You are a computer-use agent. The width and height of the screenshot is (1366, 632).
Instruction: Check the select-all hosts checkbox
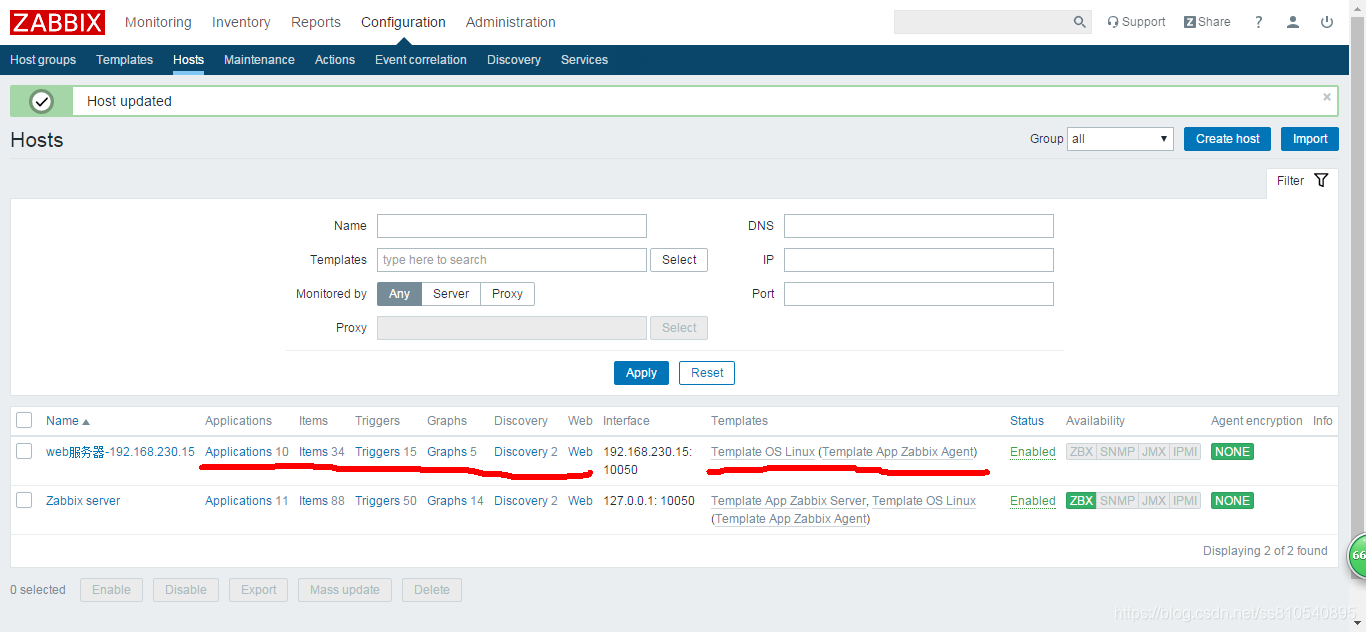[24, 421]
